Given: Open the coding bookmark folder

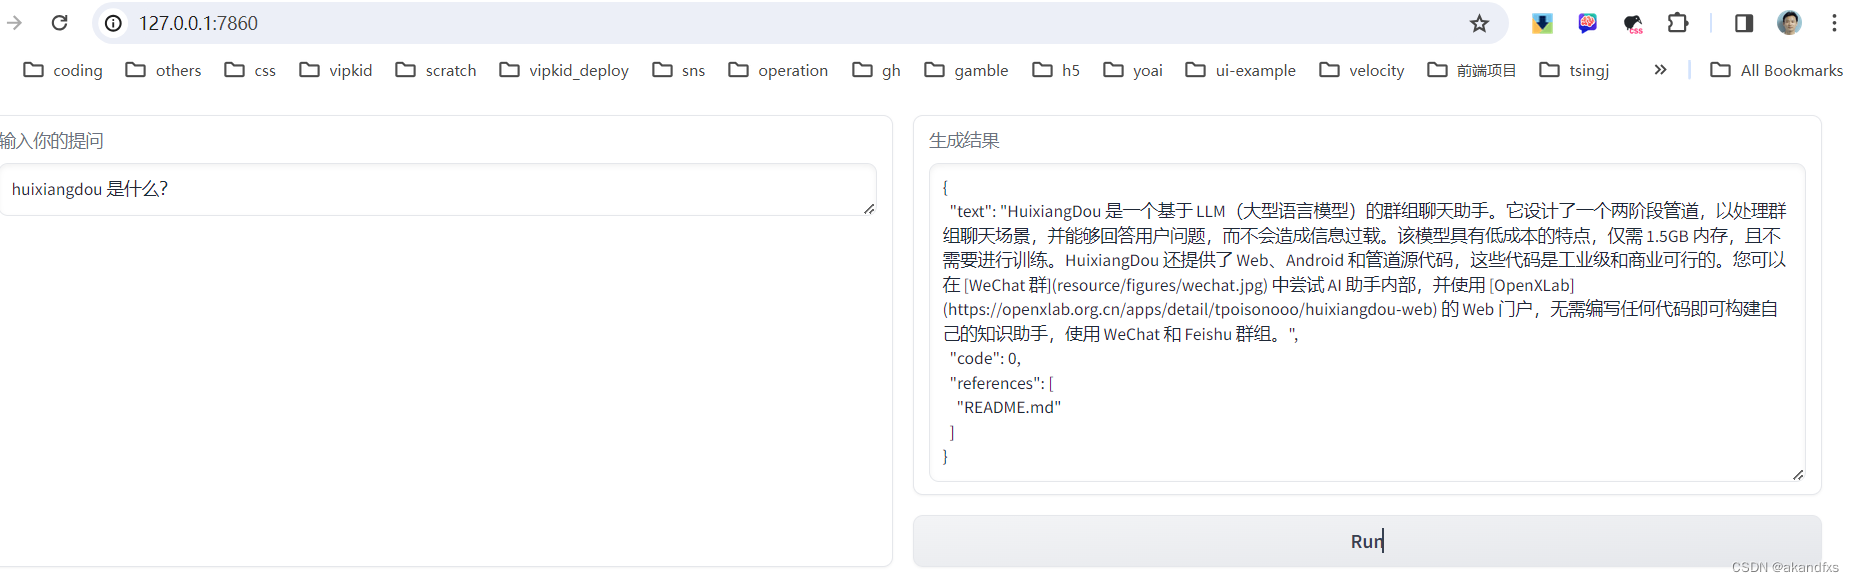Looking at the screenshot, I should tap(63, 70).
